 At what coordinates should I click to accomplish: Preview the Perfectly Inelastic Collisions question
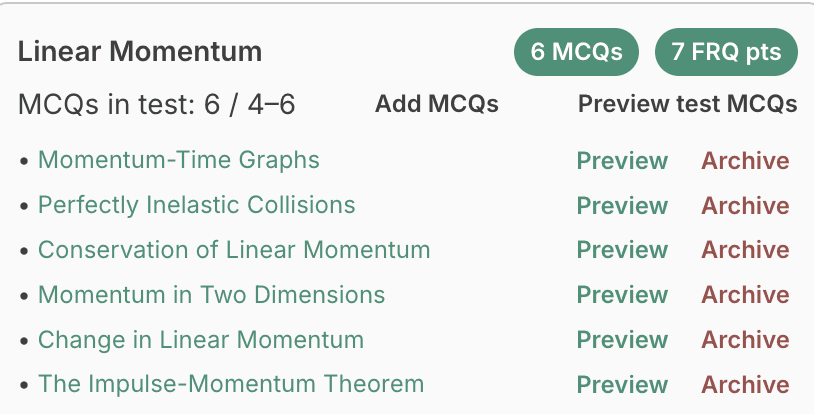point(622,206)
